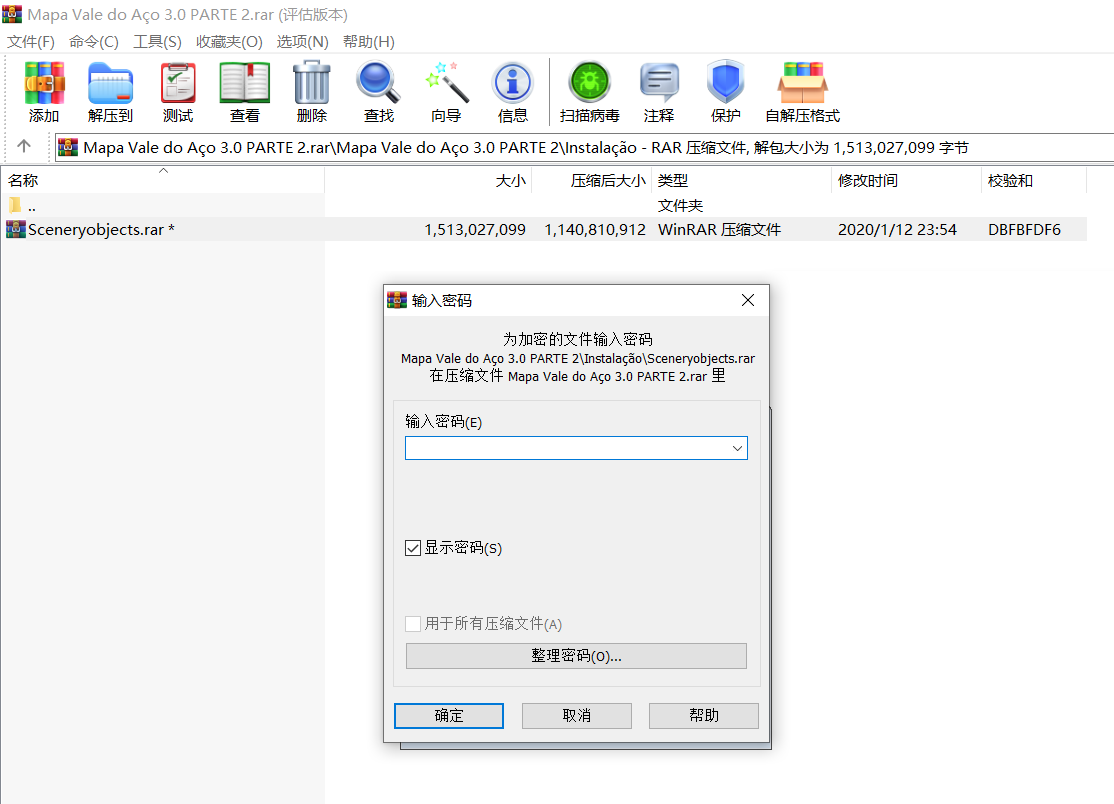The width and height of the screenshot is (1114, 804).
Task: Click the archive path address field
Action: (585, 147)
